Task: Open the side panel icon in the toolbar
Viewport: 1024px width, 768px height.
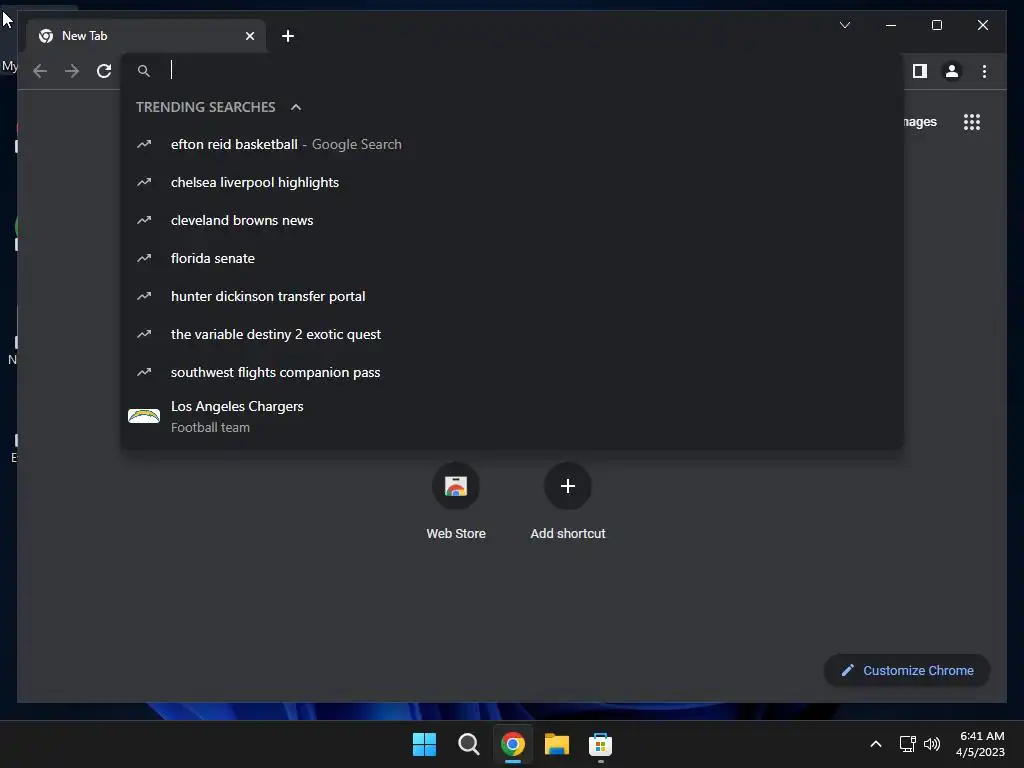Action: click(x=920, y=71)
